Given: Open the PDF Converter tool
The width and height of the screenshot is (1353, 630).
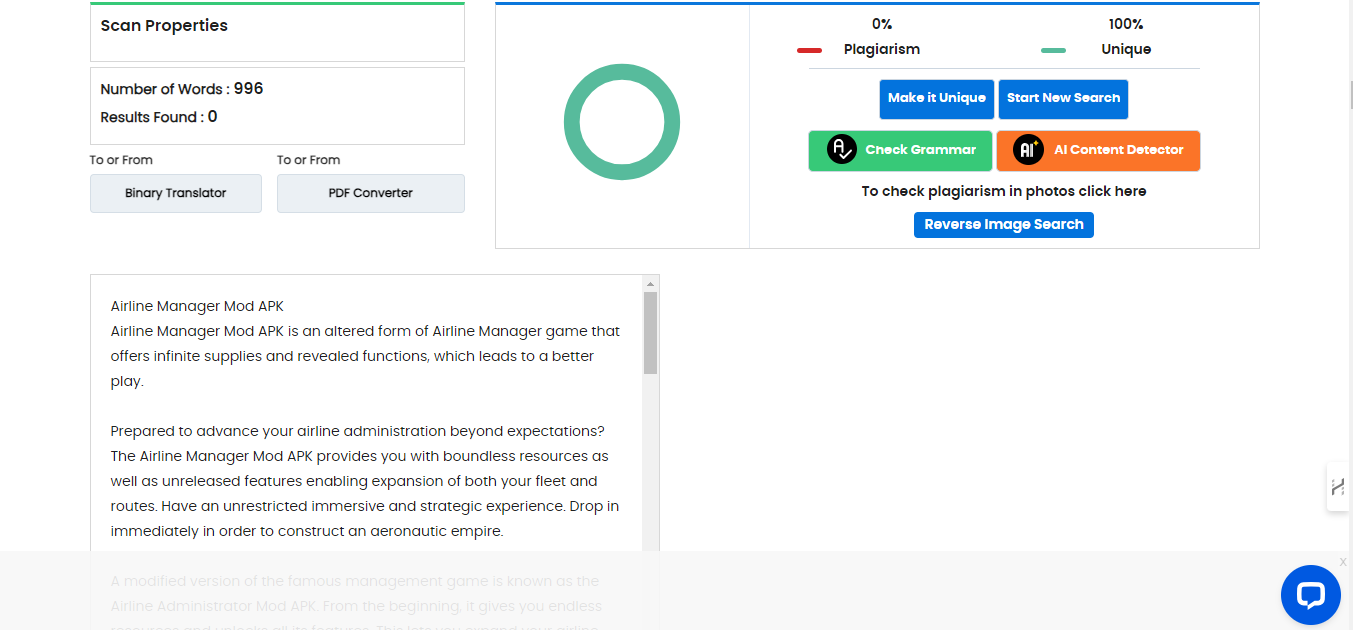Looking at the screenshot, I should [370, 193].
